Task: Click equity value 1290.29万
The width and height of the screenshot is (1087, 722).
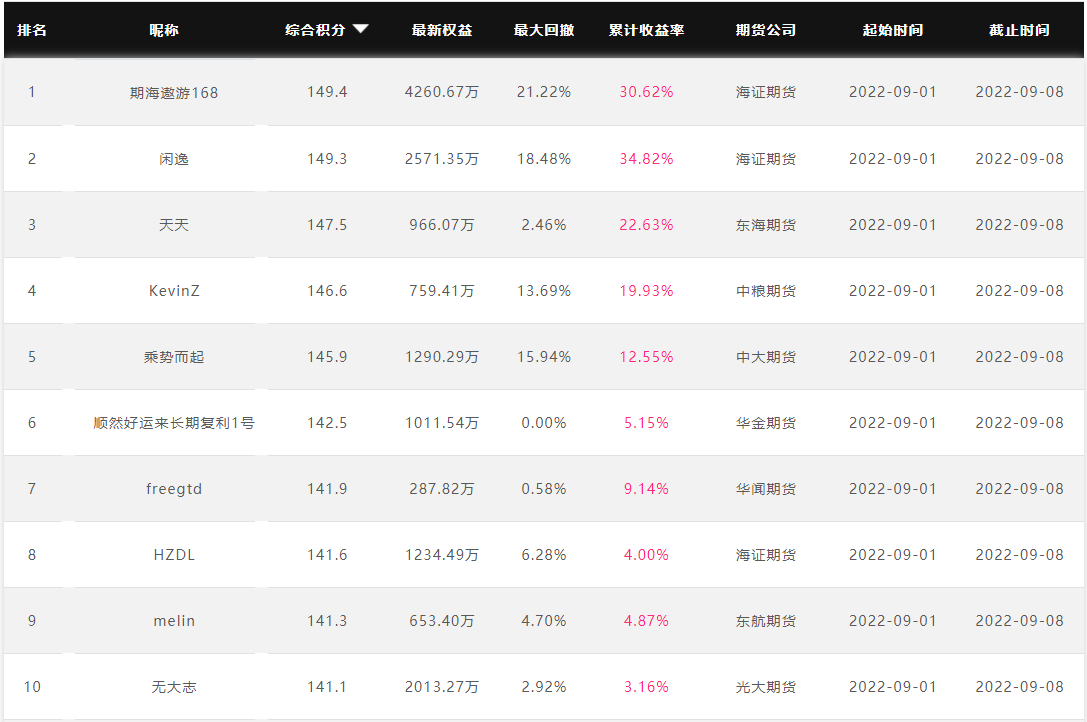Action: click(442, 356)
